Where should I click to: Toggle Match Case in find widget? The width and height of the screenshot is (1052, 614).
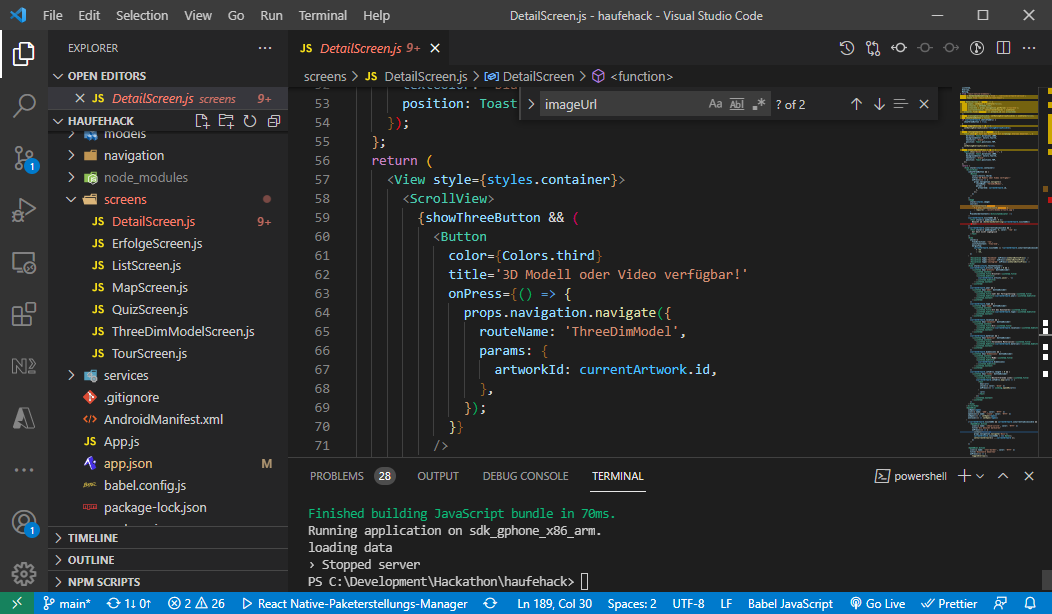point(715,104)
